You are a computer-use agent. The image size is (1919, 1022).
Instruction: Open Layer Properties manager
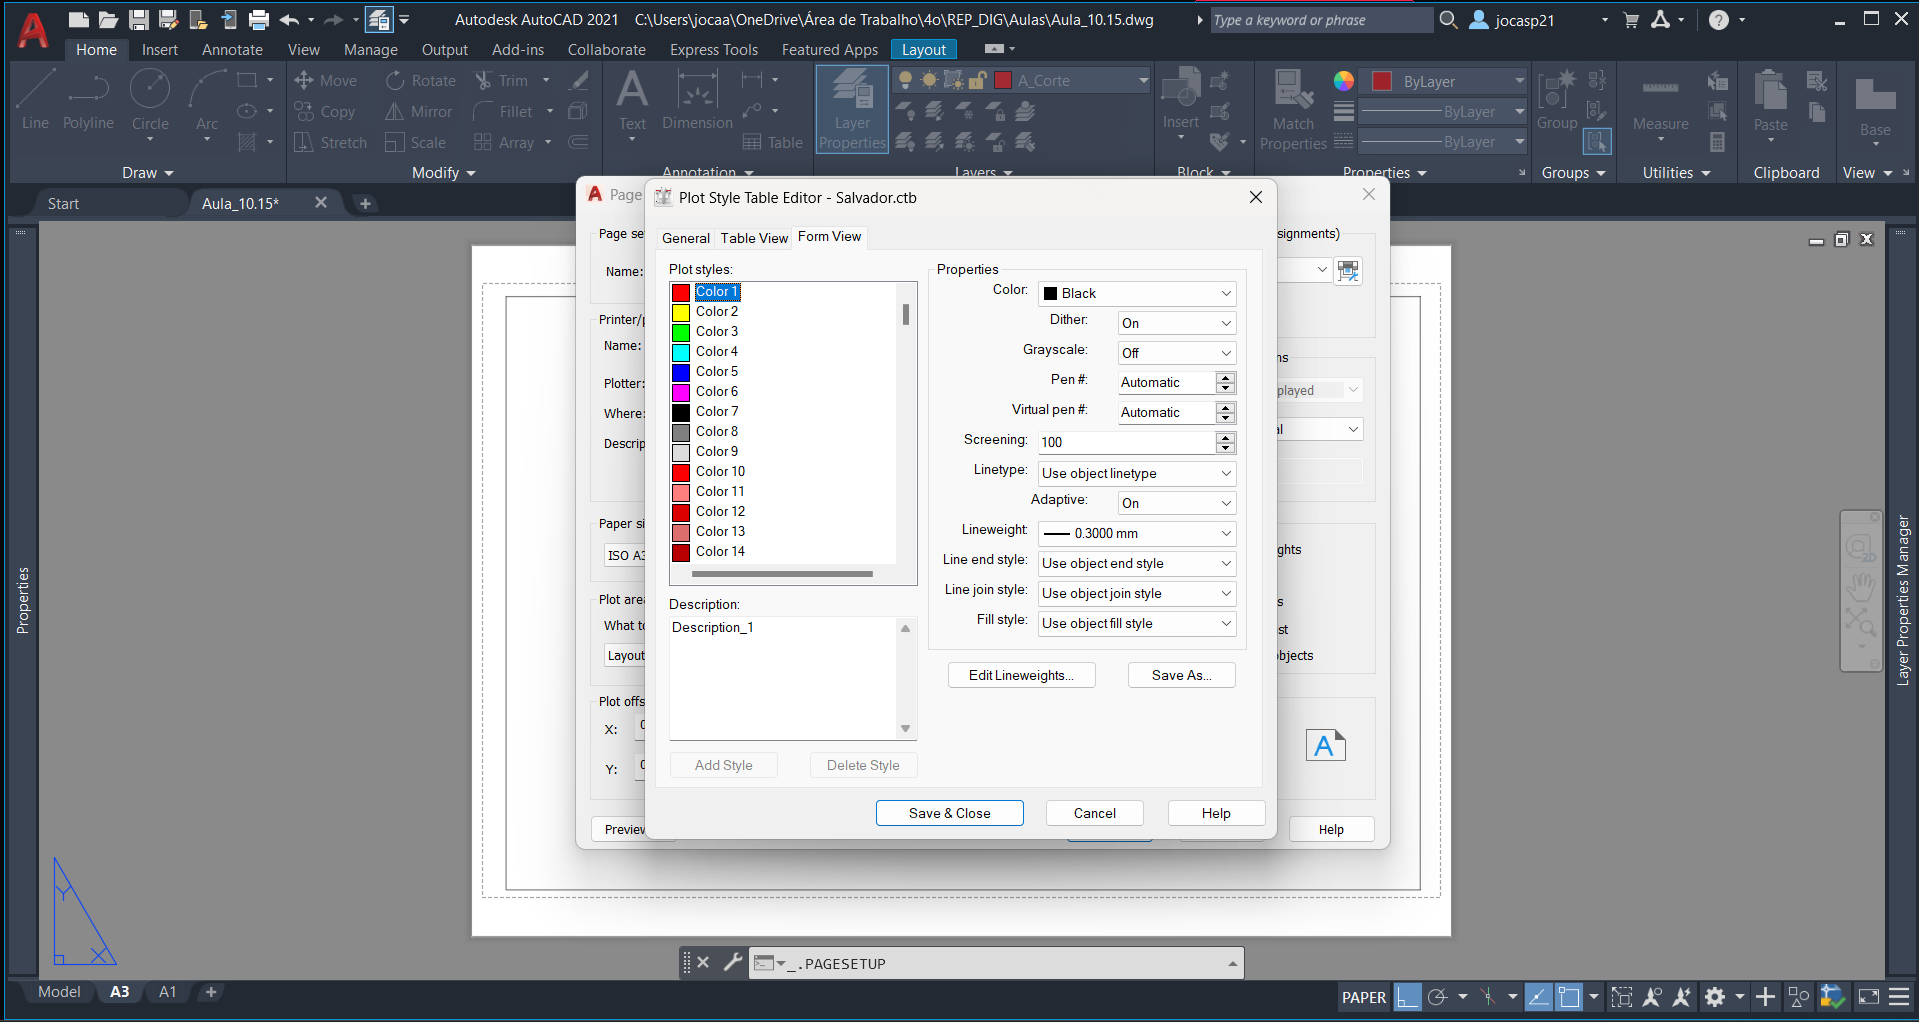click(x=852, y=110)
